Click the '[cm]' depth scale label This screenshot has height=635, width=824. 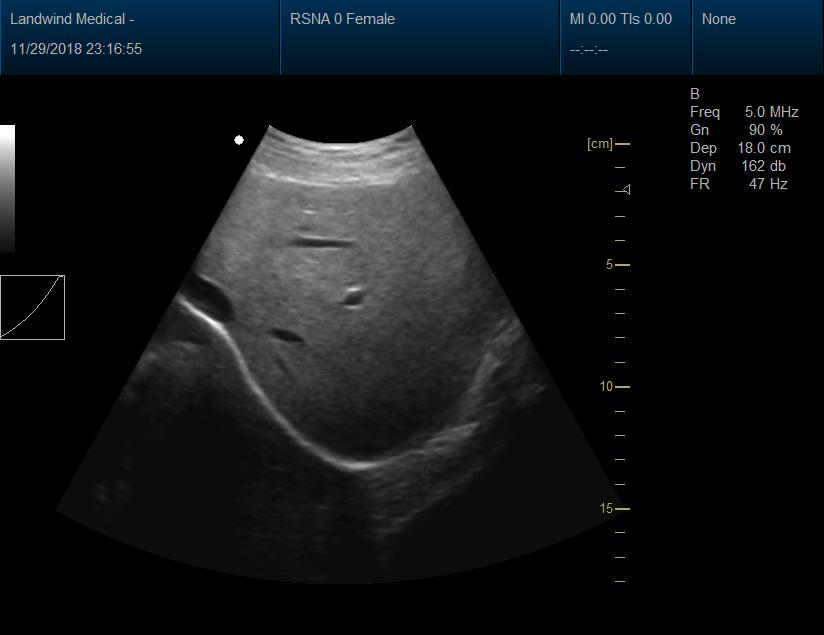600,144
